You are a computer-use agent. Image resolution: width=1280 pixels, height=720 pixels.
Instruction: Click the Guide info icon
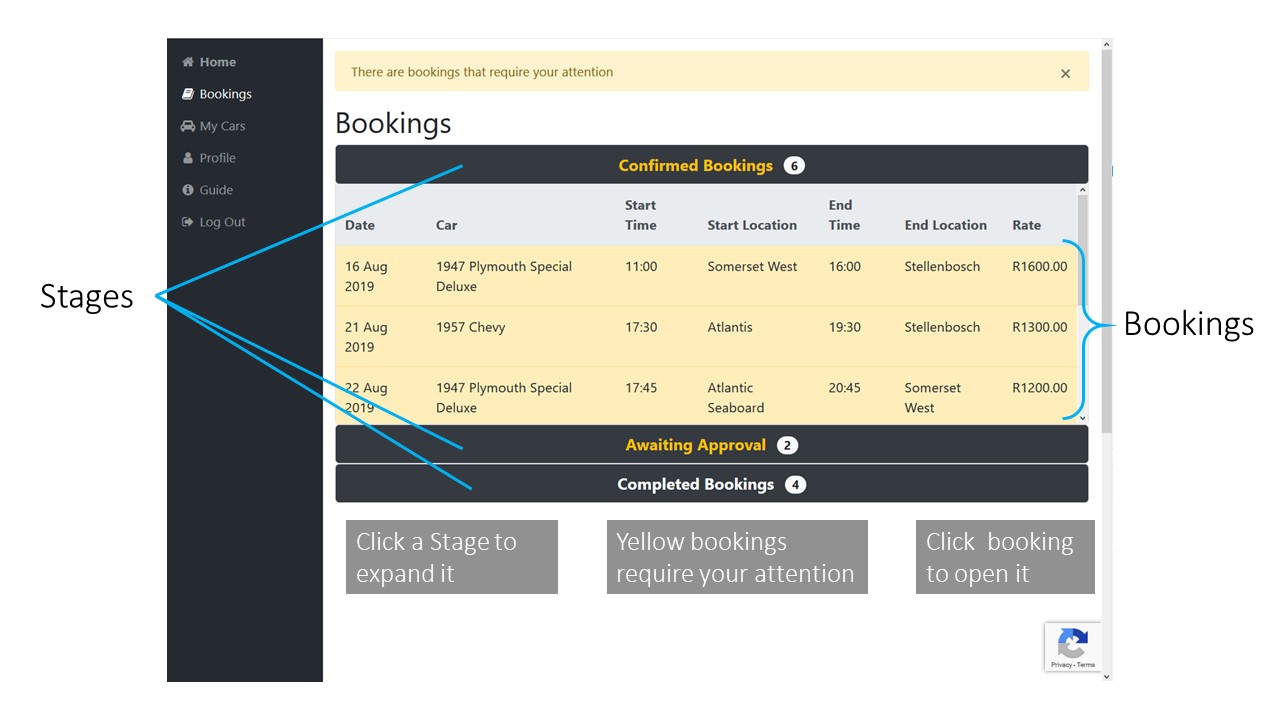click(187, 190)
